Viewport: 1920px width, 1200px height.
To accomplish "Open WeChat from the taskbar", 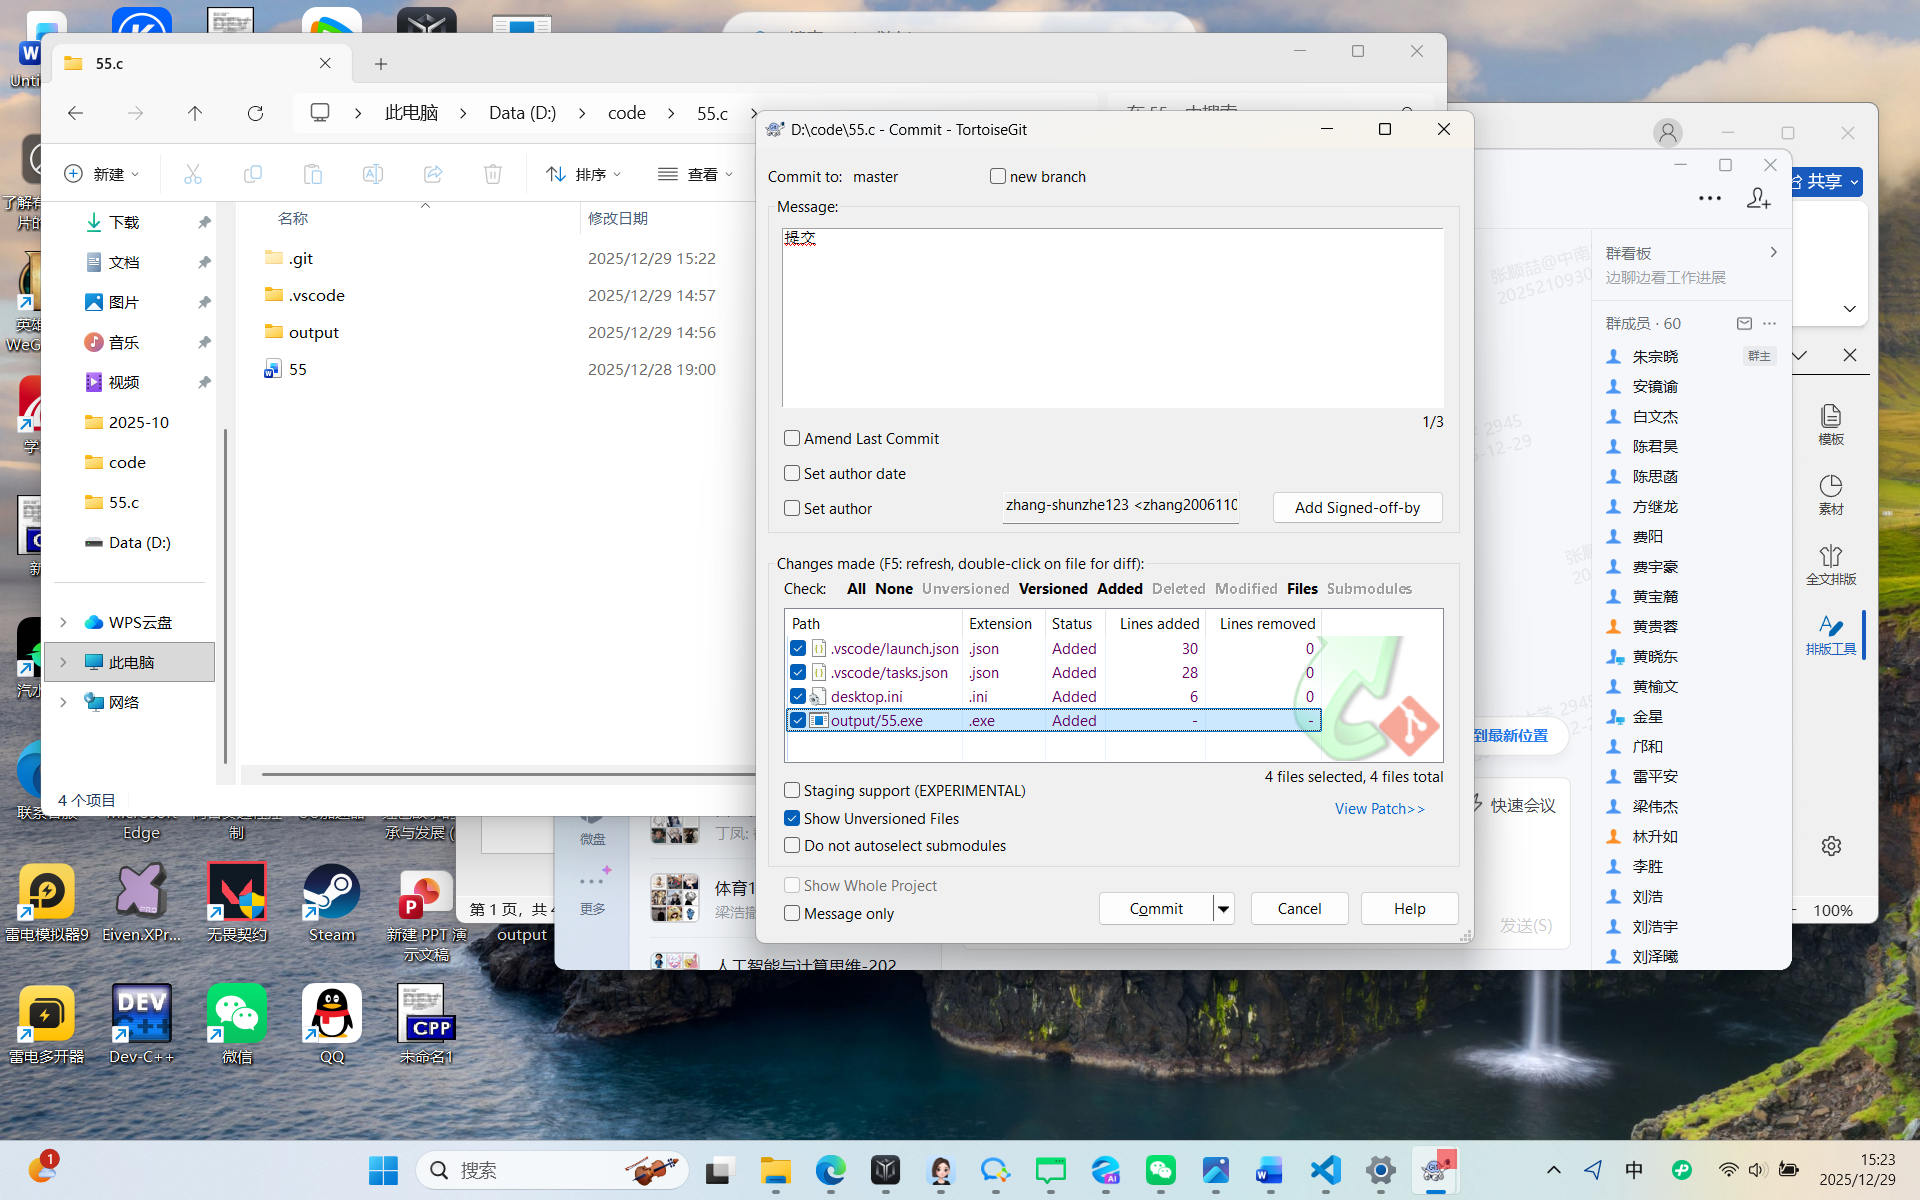I will pos(1160,1170).
